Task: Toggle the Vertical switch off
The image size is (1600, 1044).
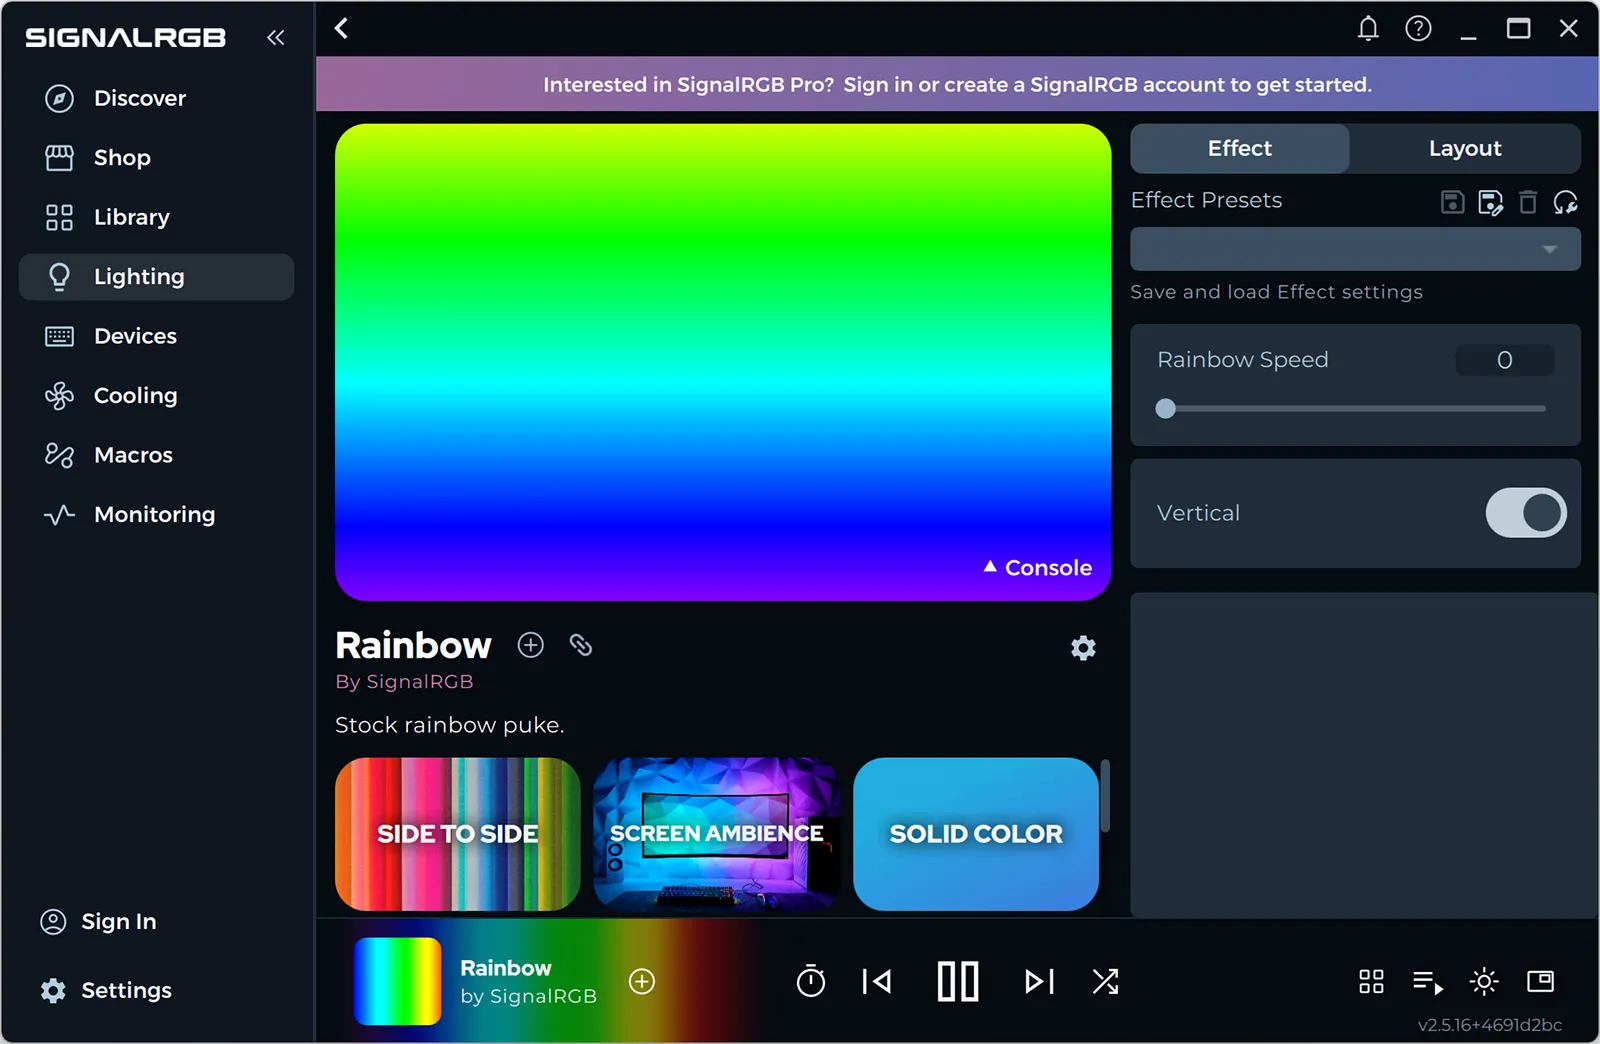Action: [1525, 513]
